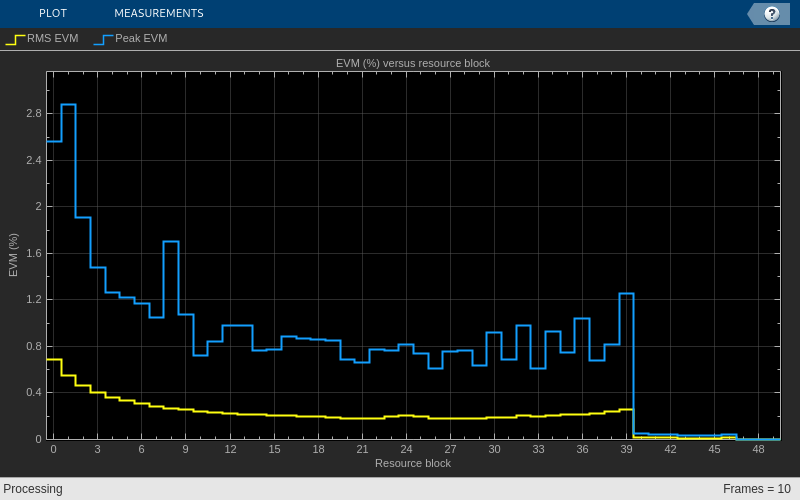Click the 48 x-axis tick label

pos(759,449)
